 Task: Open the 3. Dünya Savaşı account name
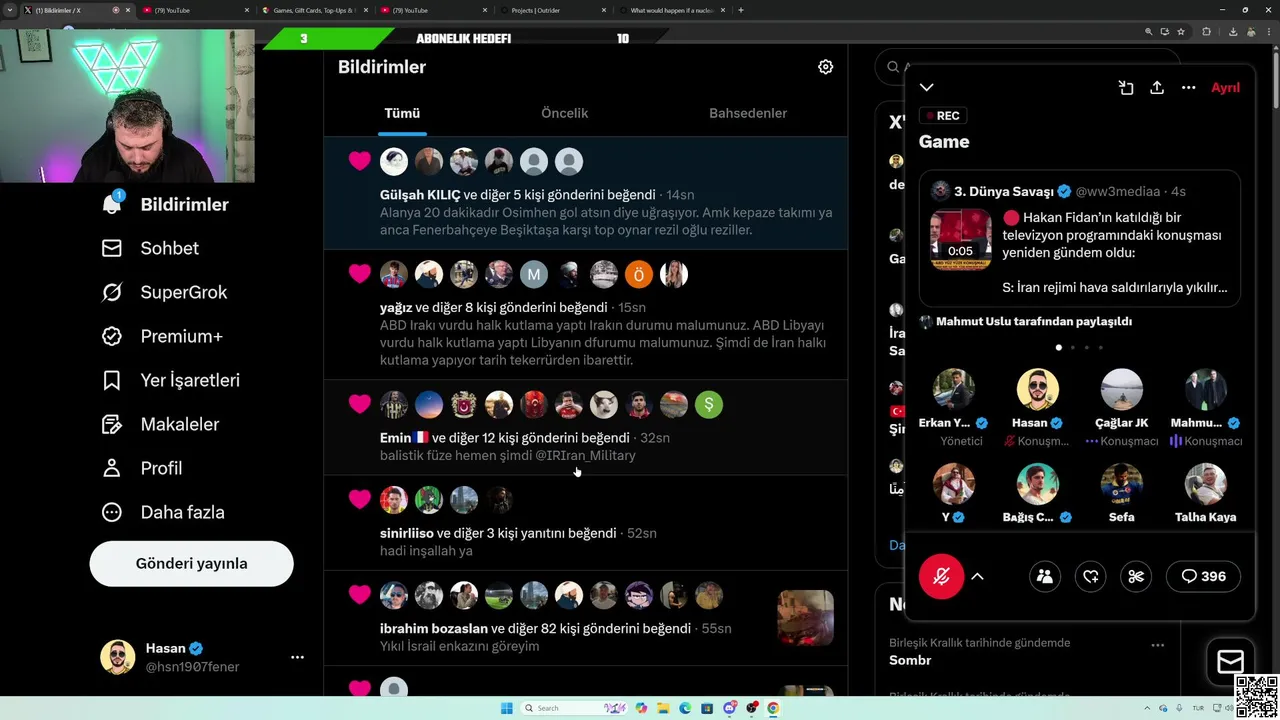1003,191
